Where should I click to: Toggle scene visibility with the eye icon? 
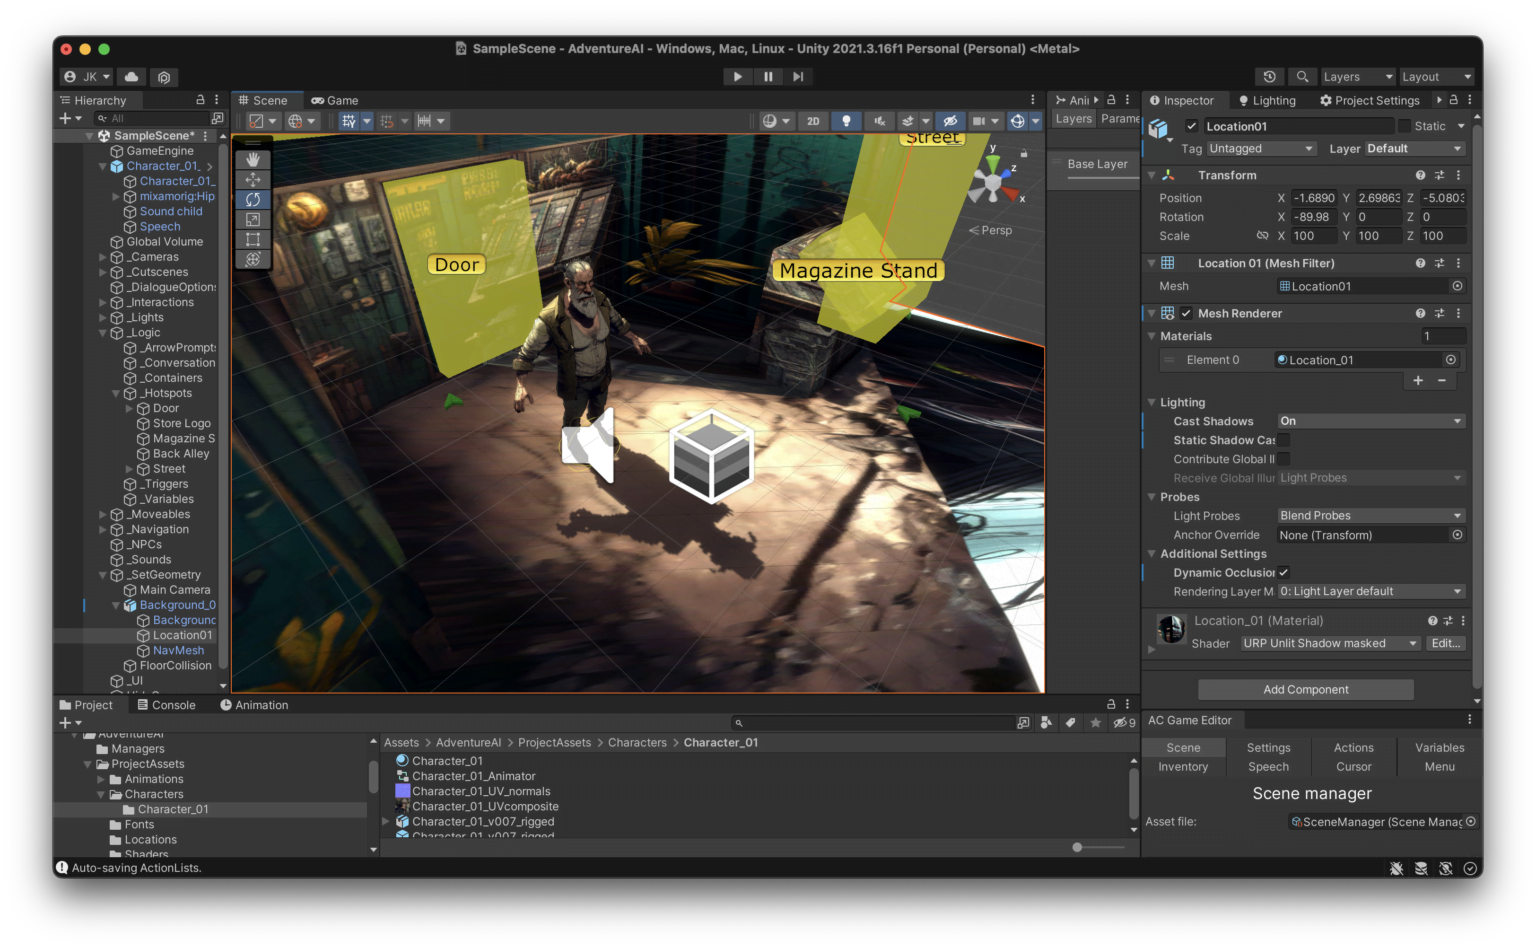(950, 120)
